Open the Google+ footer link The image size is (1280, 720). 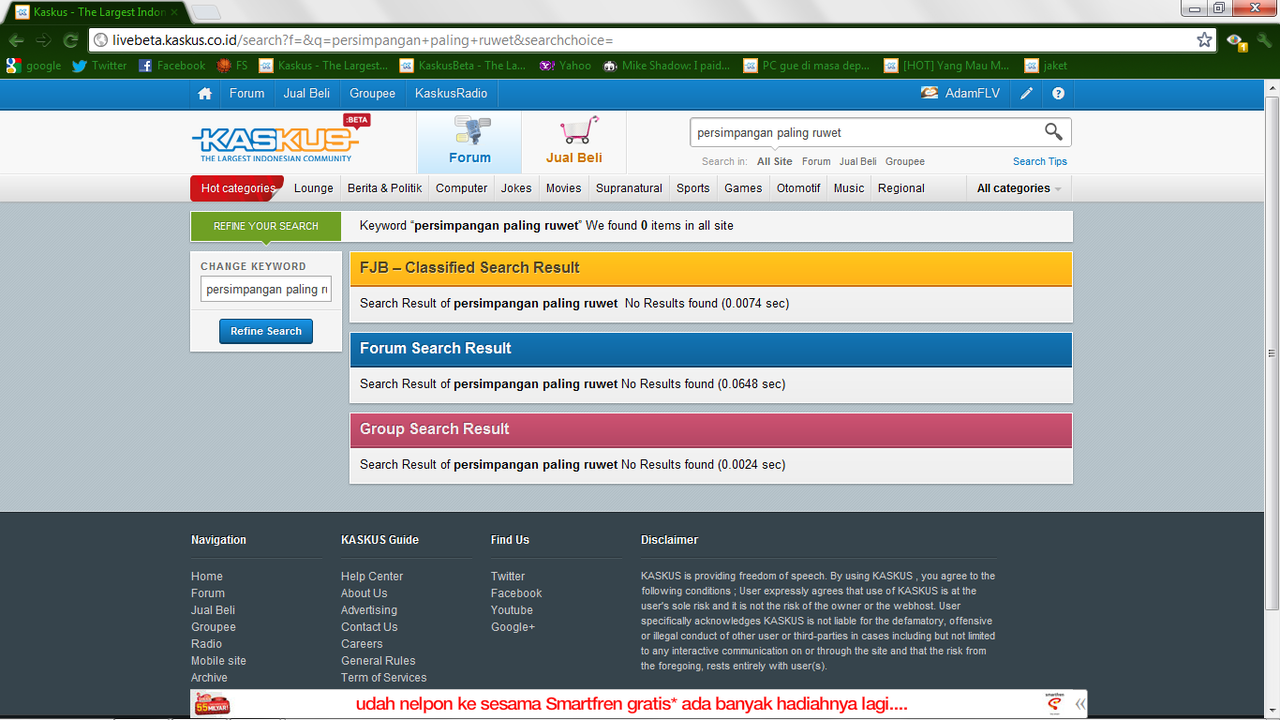[x=513, y=627]
